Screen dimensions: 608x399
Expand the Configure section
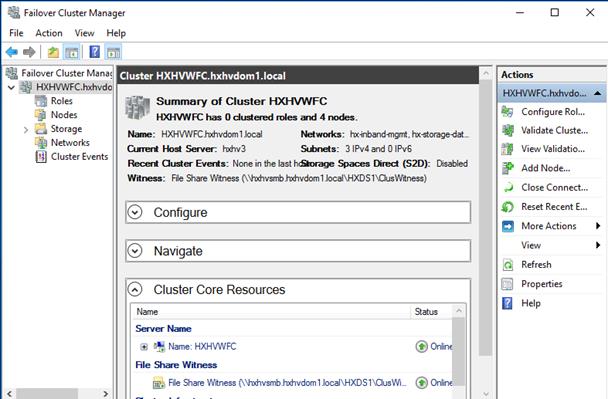135,212
